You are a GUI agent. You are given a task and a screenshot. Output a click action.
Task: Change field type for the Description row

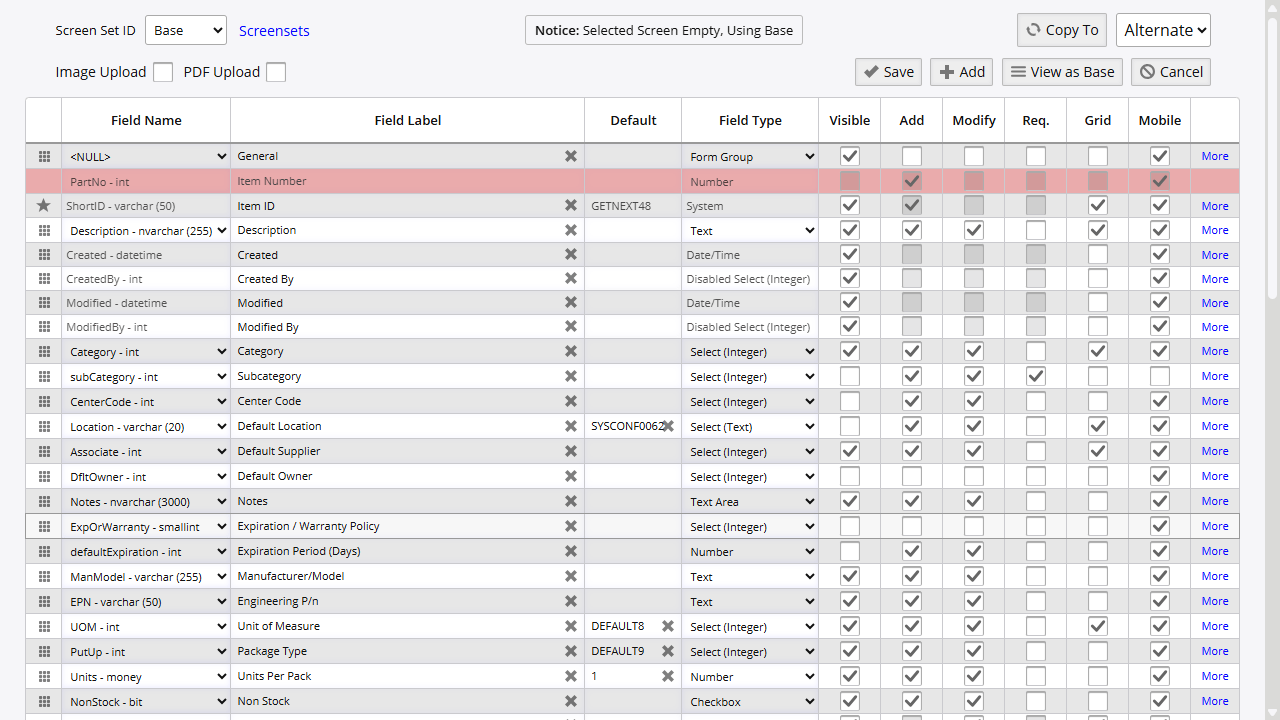tap(750, 231)
